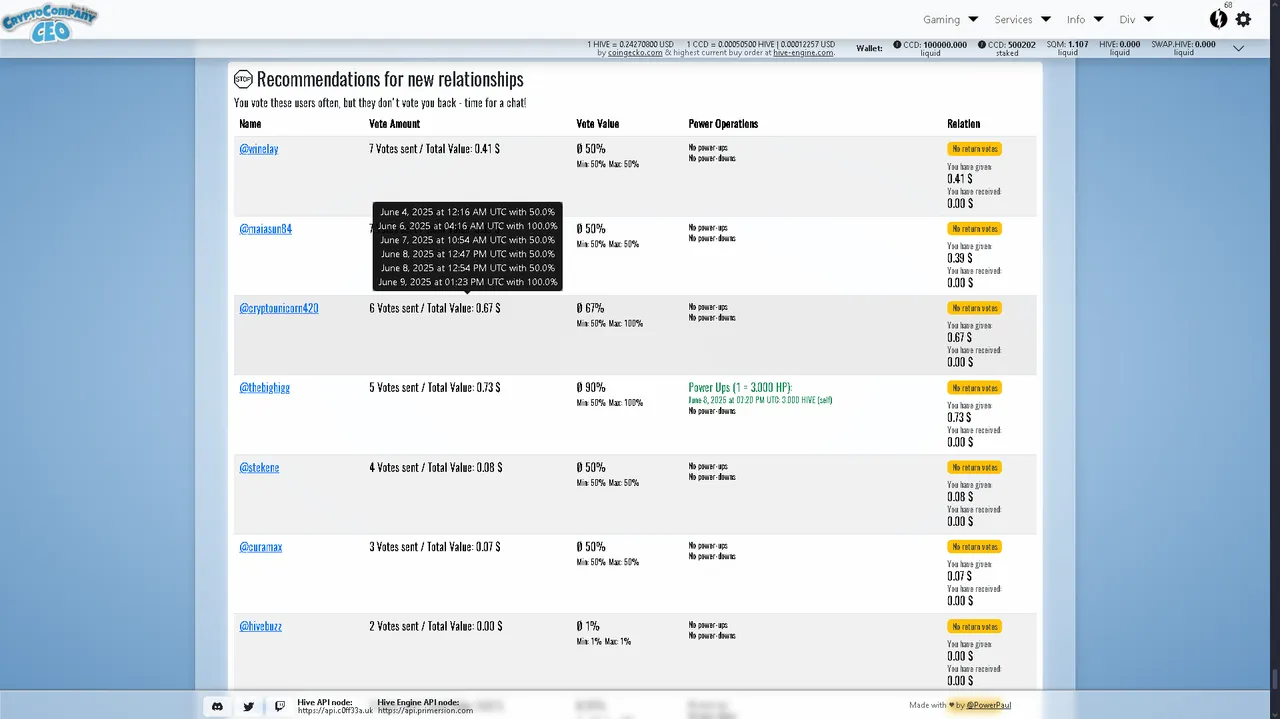This screenshot has width=1280, height=719.
Task: Click the 'Ø 67%' vote value
Action: coord(591,308)
